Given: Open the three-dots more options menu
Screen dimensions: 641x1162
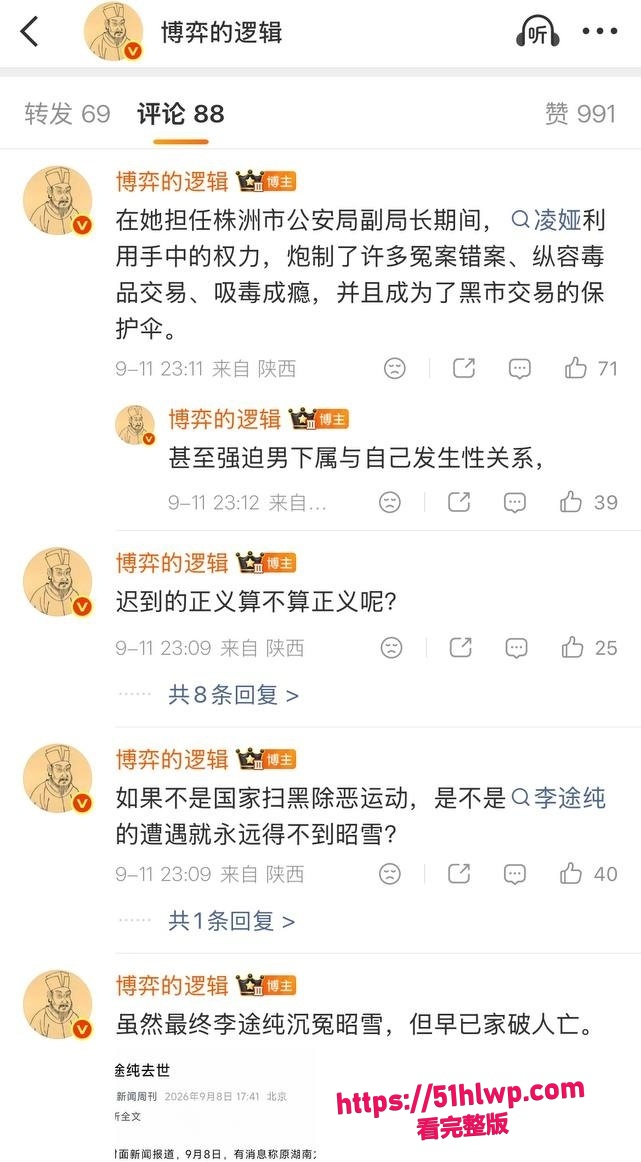Looking at the screenshot, I should point(600,32).
